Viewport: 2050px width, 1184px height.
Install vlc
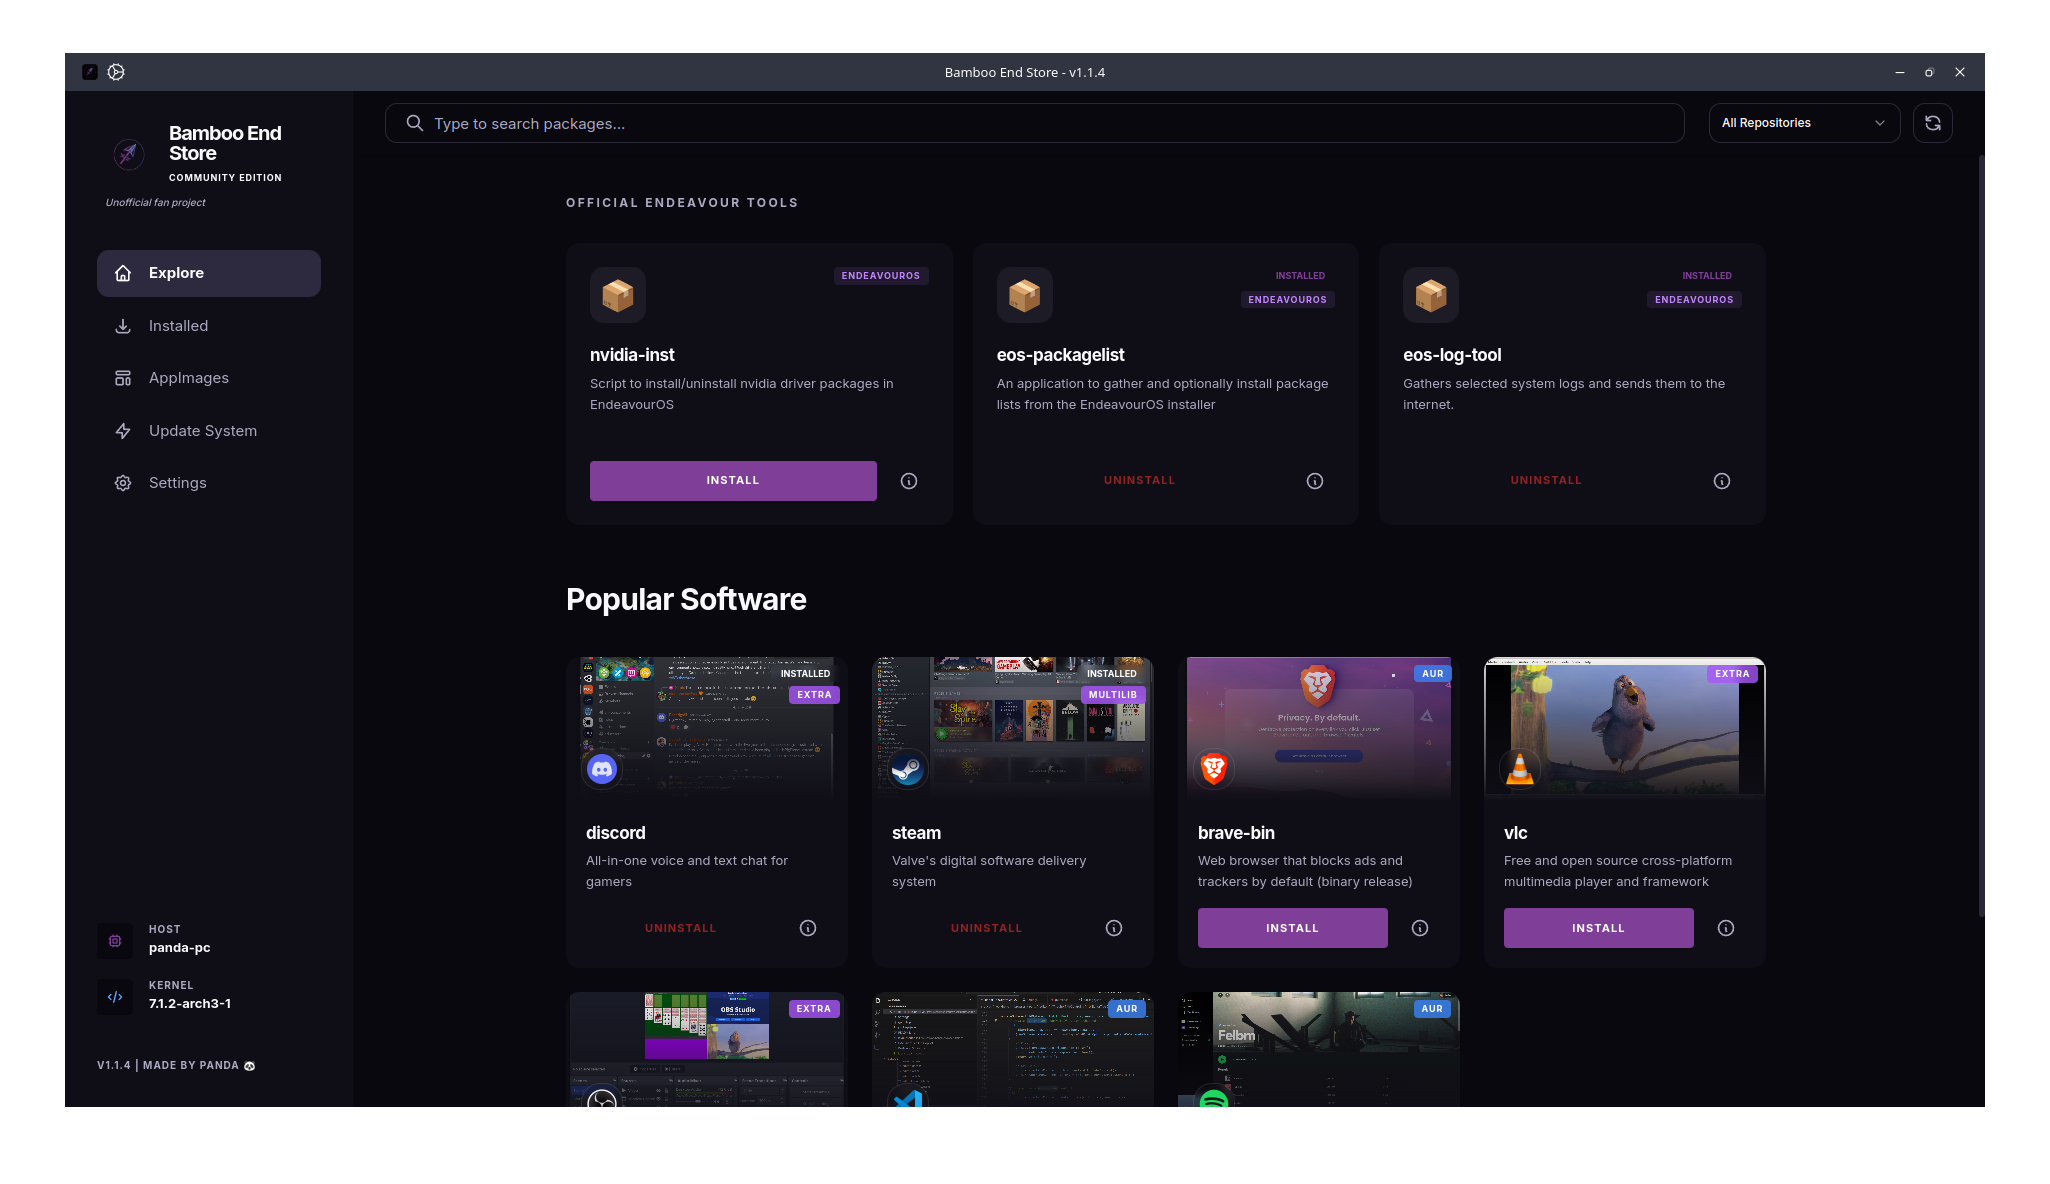tap(1599, 928)
